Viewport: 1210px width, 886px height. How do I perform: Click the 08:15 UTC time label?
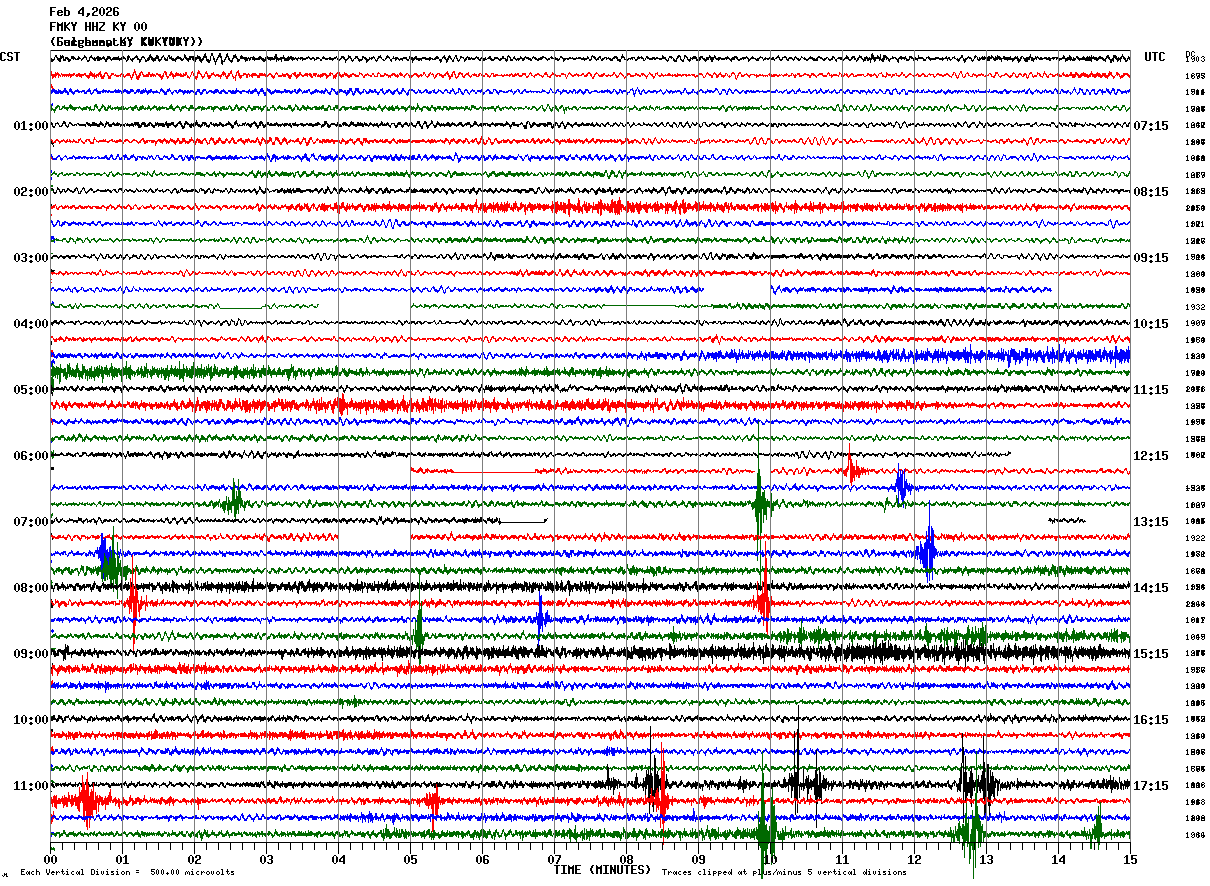coord(1151,192)
